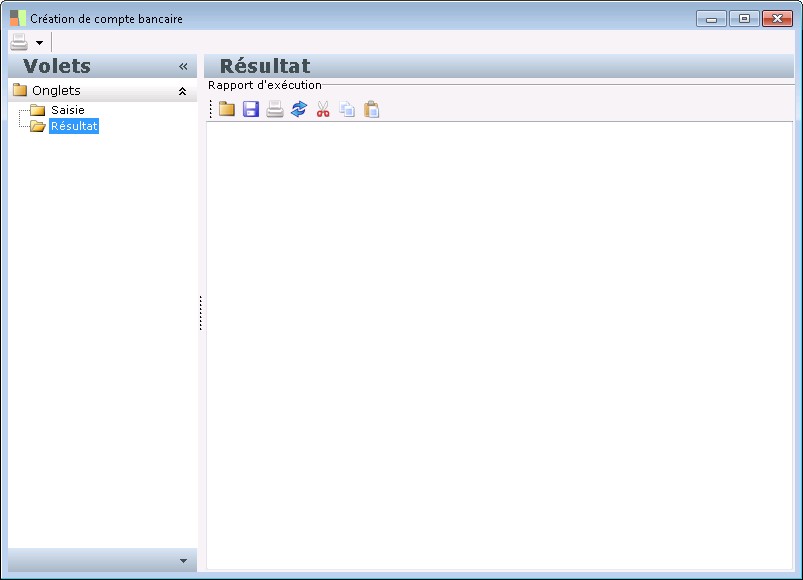Open a report with the folder toolbar icon
Image resolution: width=803 pixels, height=580 pixels.
click(x=226, y=109)
